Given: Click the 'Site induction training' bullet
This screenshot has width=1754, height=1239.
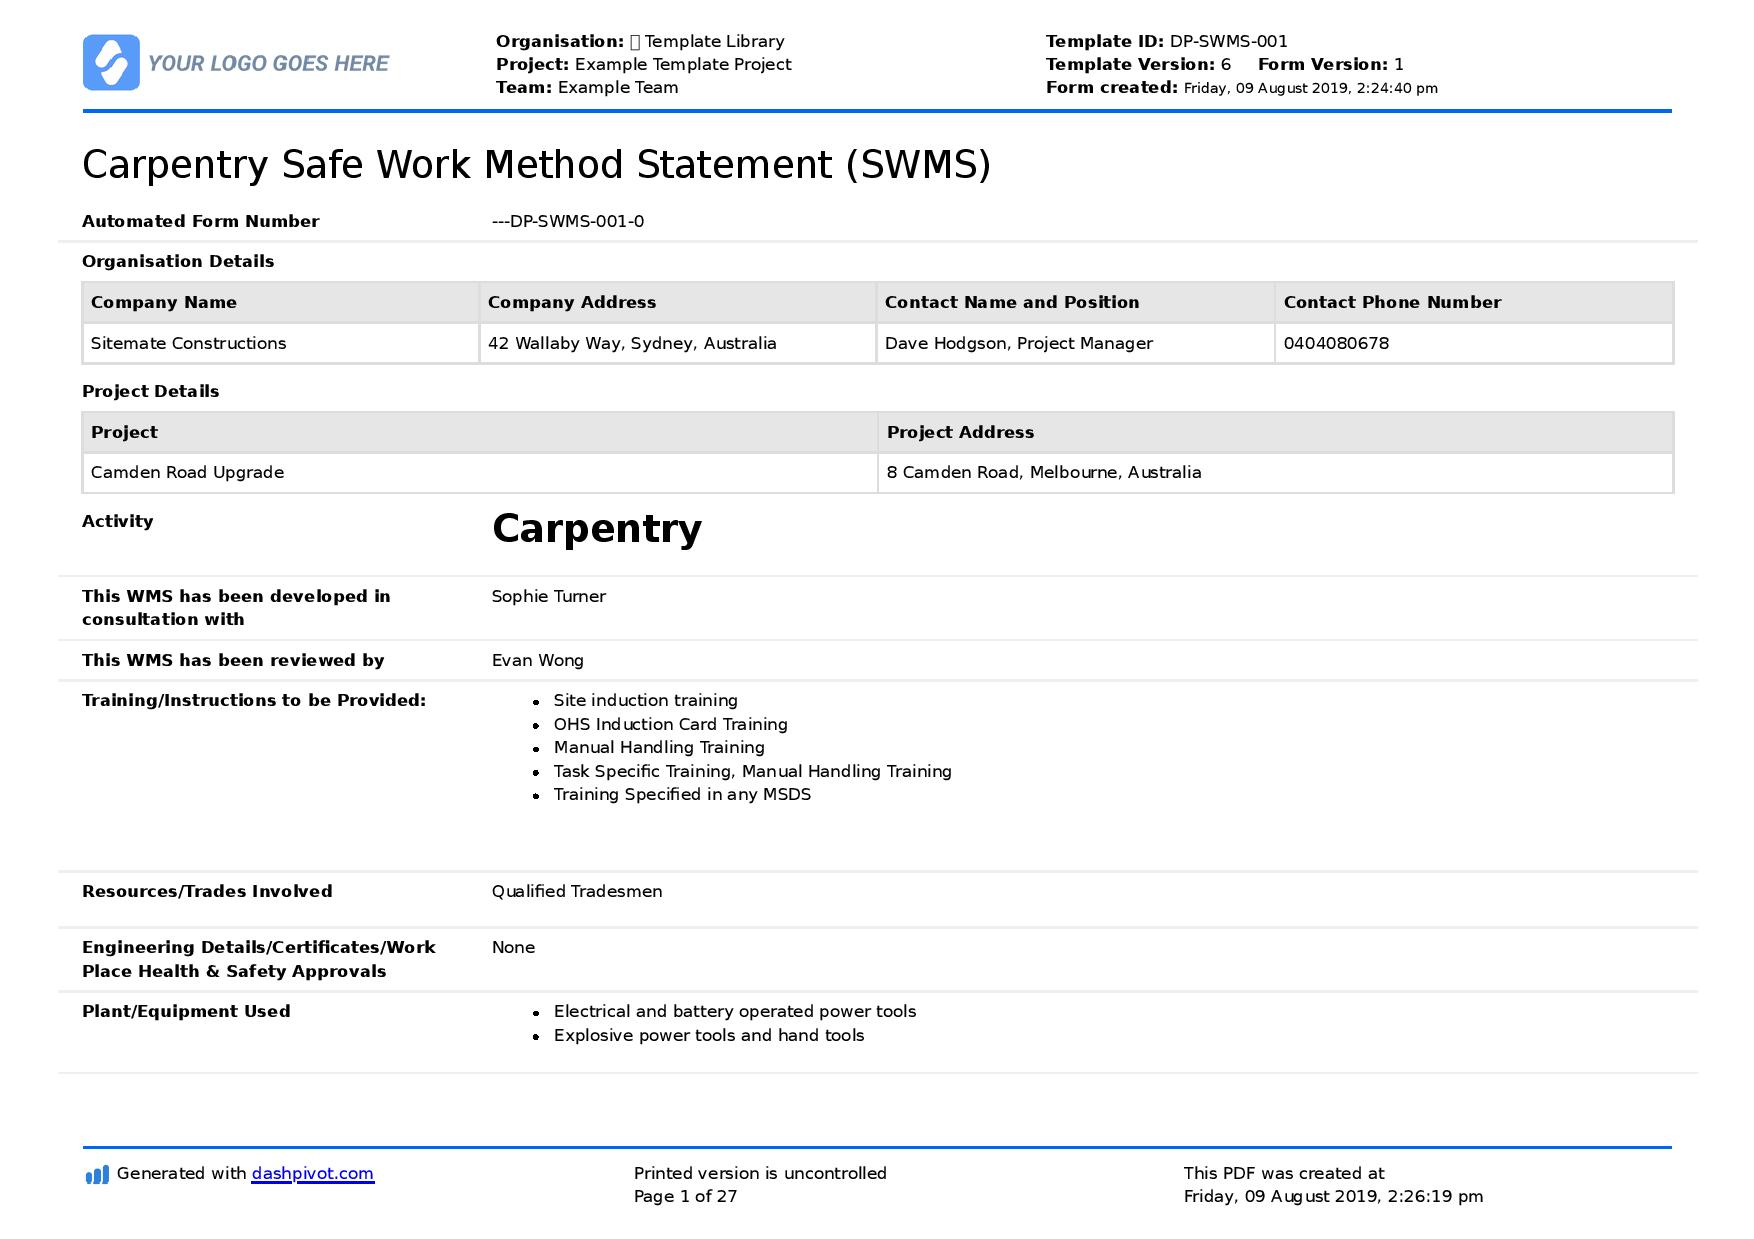Looking at the screenshot, I should pyautogui.click(x=645, y=701).
